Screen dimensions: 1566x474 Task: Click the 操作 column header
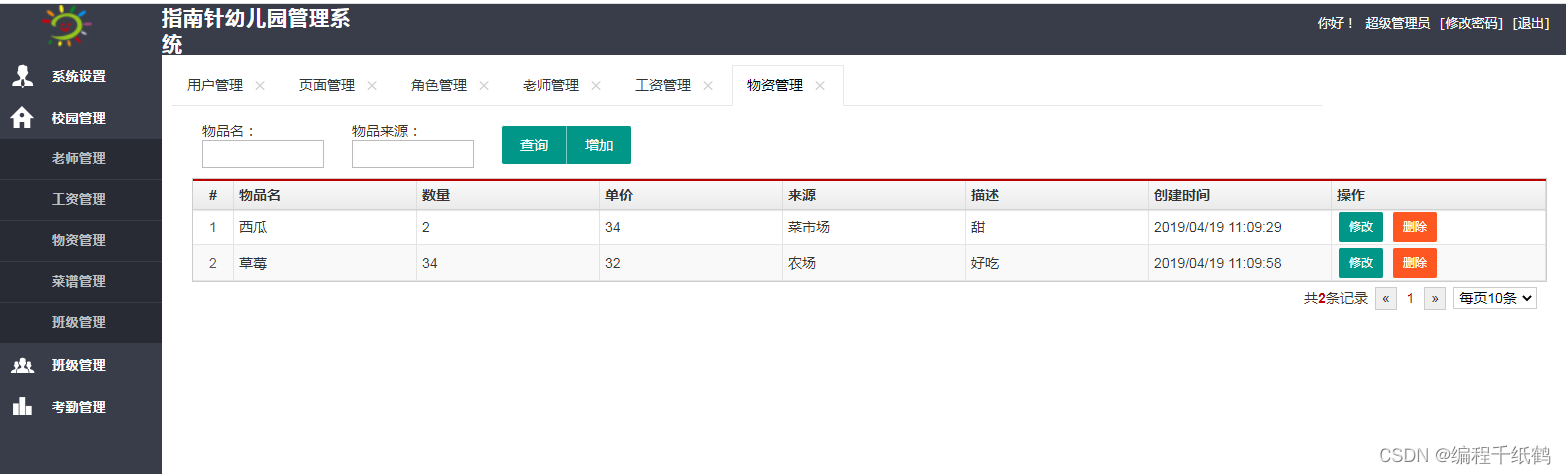coord(1439,195)
